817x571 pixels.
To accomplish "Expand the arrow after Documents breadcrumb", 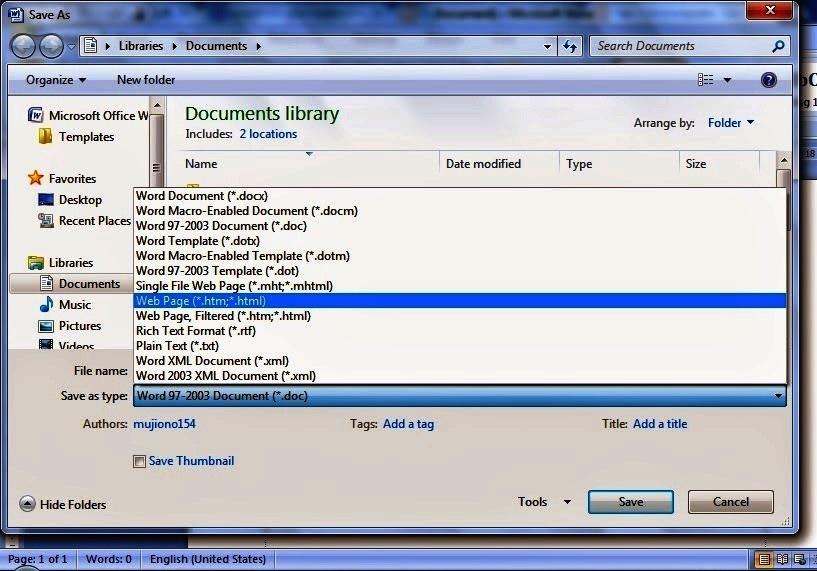I will [x=258, y=46].
